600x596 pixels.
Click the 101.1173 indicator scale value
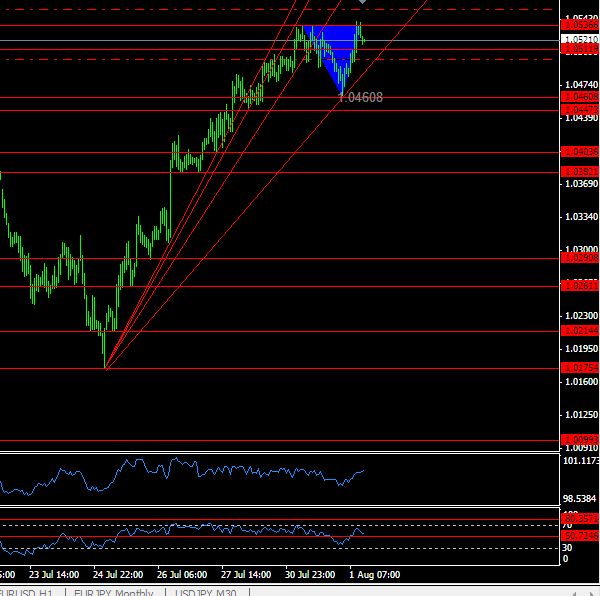click(x=581, y=461)
